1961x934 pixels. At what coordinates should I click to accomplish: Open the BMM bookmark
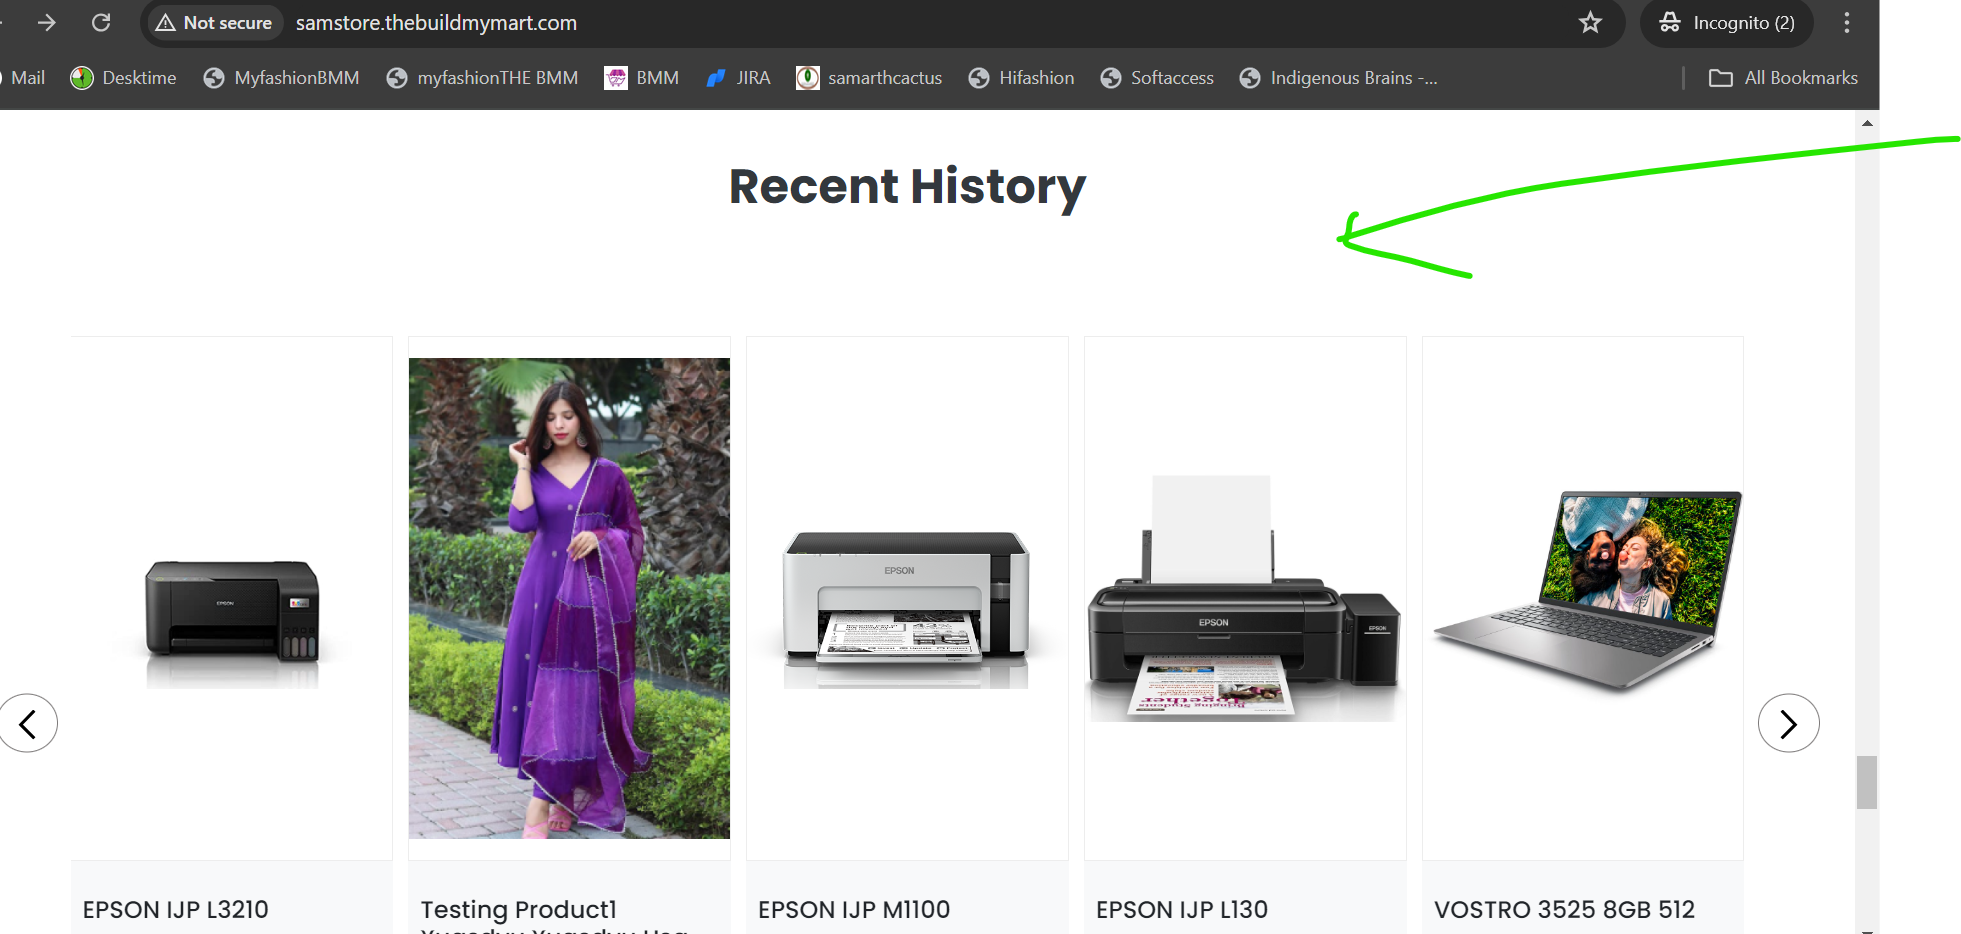[642, 78]
